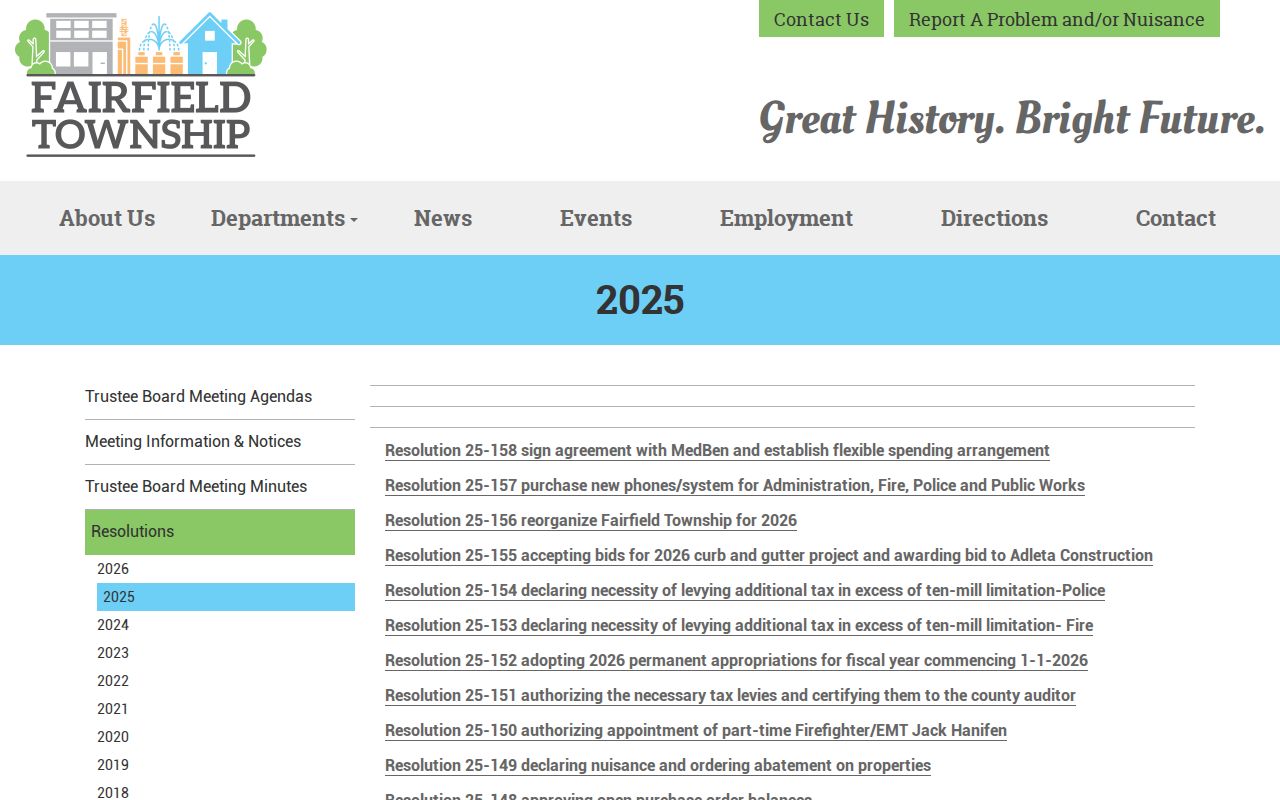Open Resolution 25-158 MedBen agreement
Image resolution: width=1280 pixels, height=800 pixels.
717,451
